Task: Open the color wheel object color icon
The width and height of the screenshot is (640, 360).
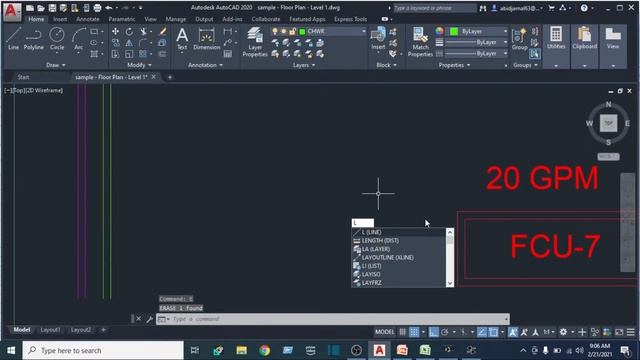Action: click(439, 31)
